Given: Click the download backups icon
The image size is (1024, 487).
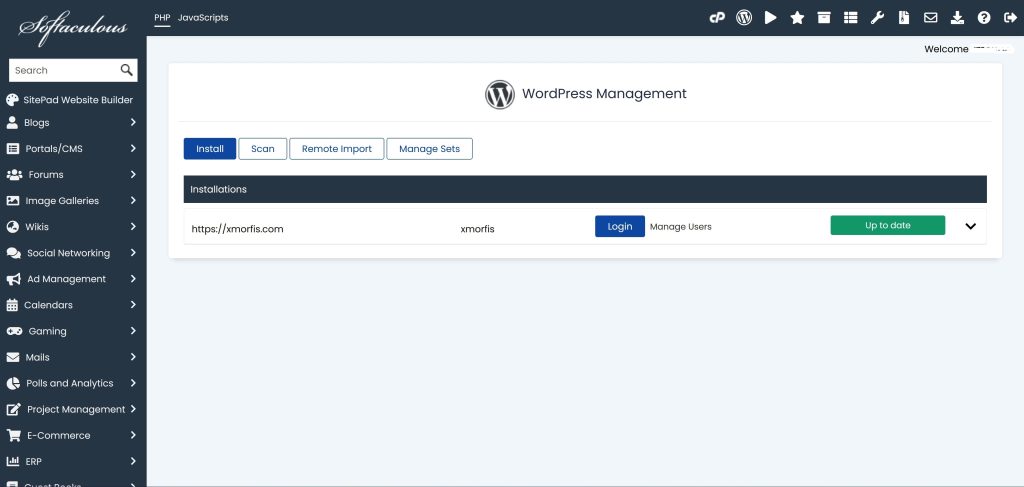Looking at the screenshot, I should pos(957,18).
